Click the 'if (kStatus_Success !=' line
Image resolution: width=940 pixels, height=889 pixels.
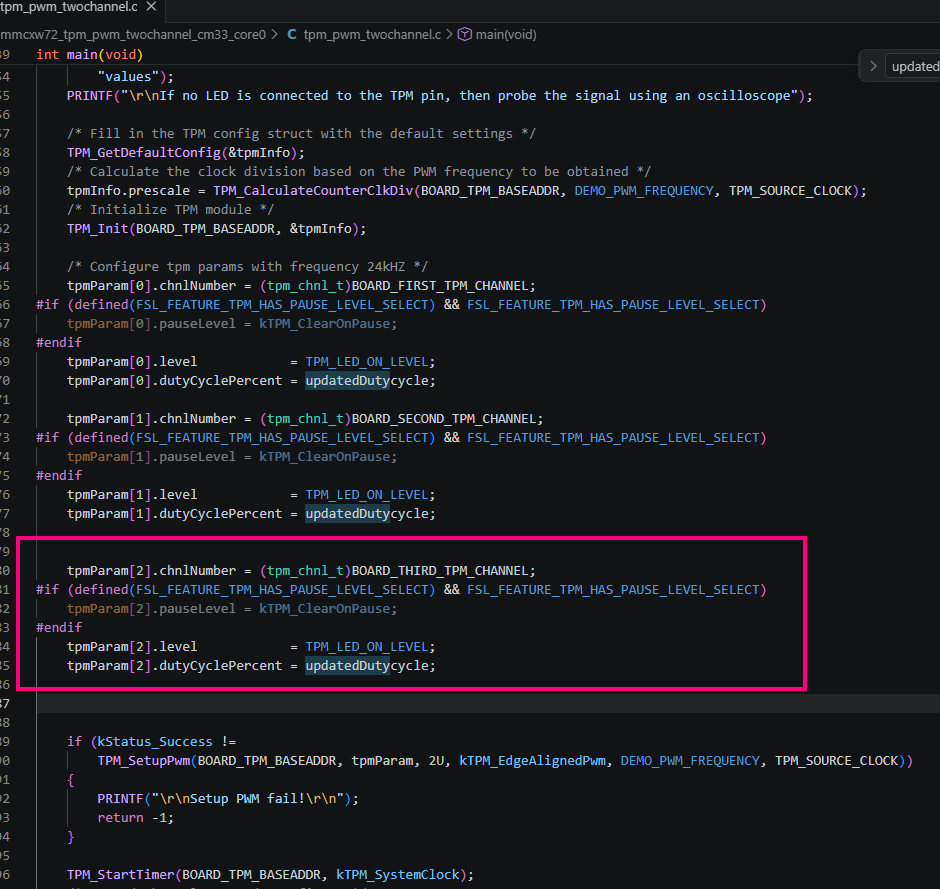click(x=151, y=742)
